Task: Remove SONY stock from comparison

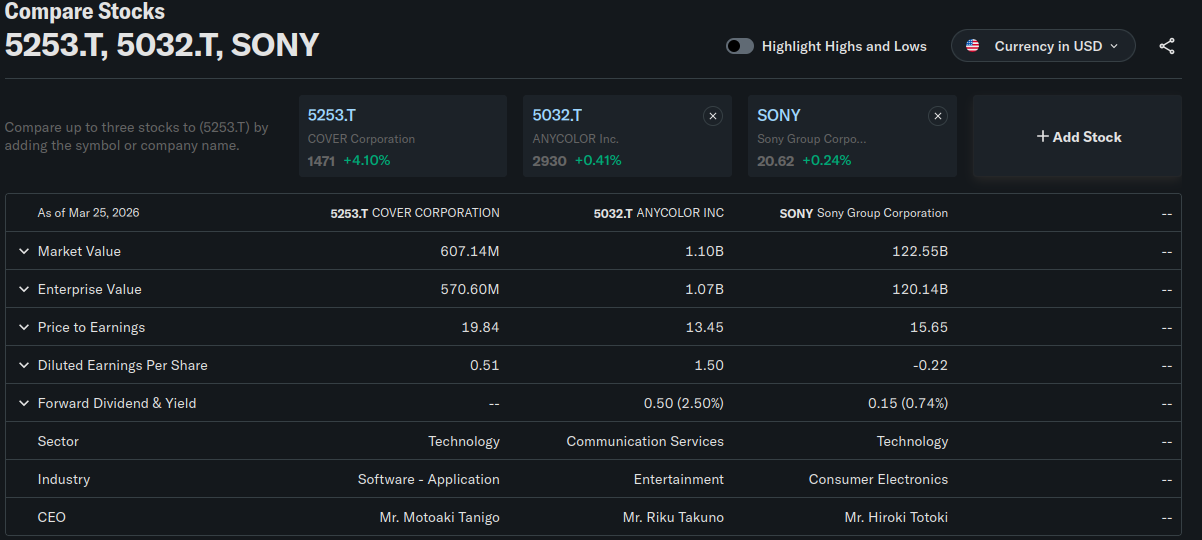Action: 937,116
